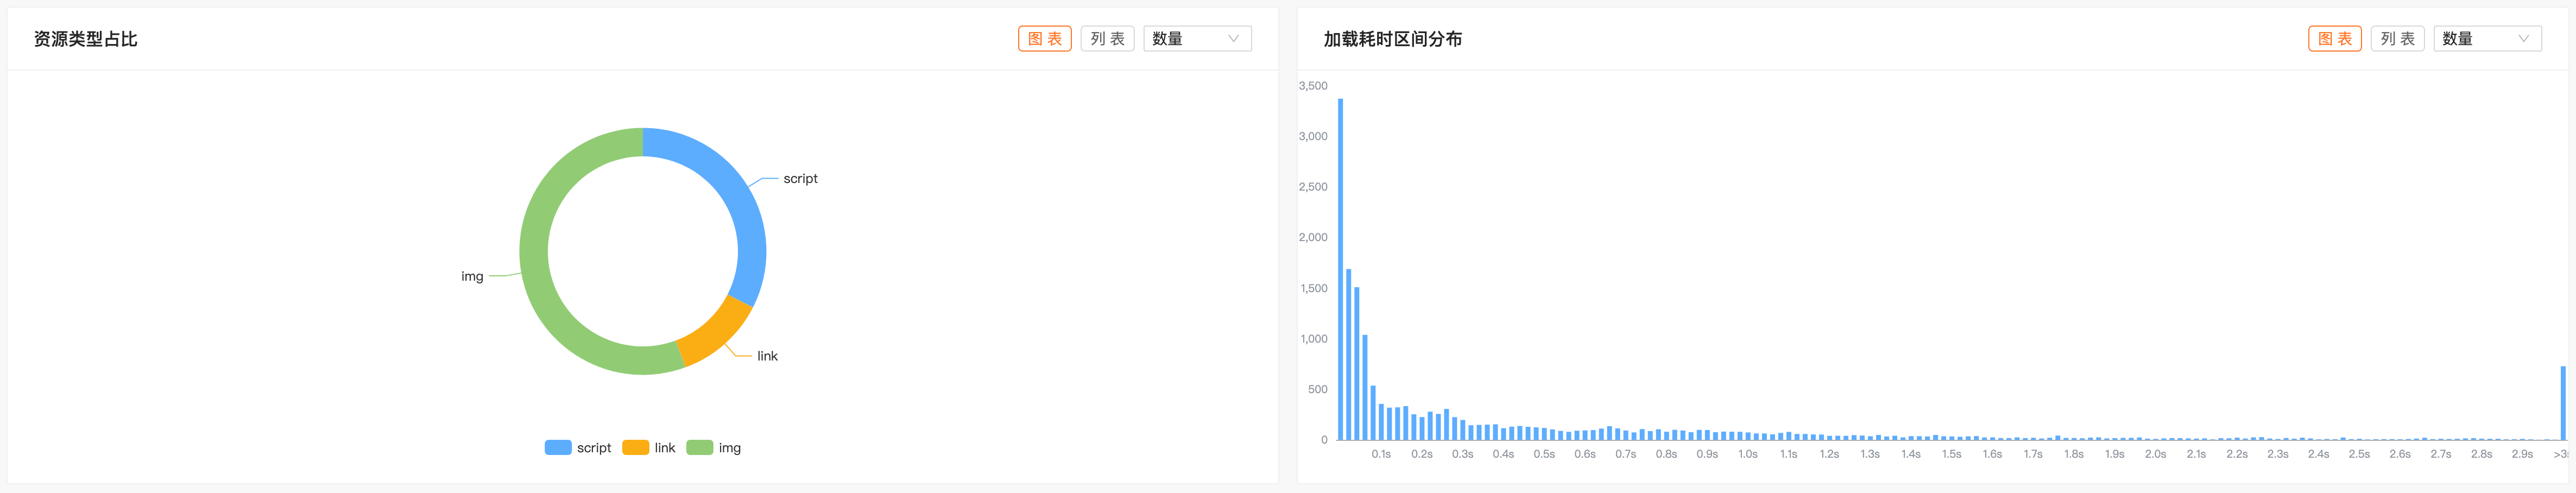Click the script callout label beside donut
The width and height of the screenshot is (2576, 493).
point(800,179)
